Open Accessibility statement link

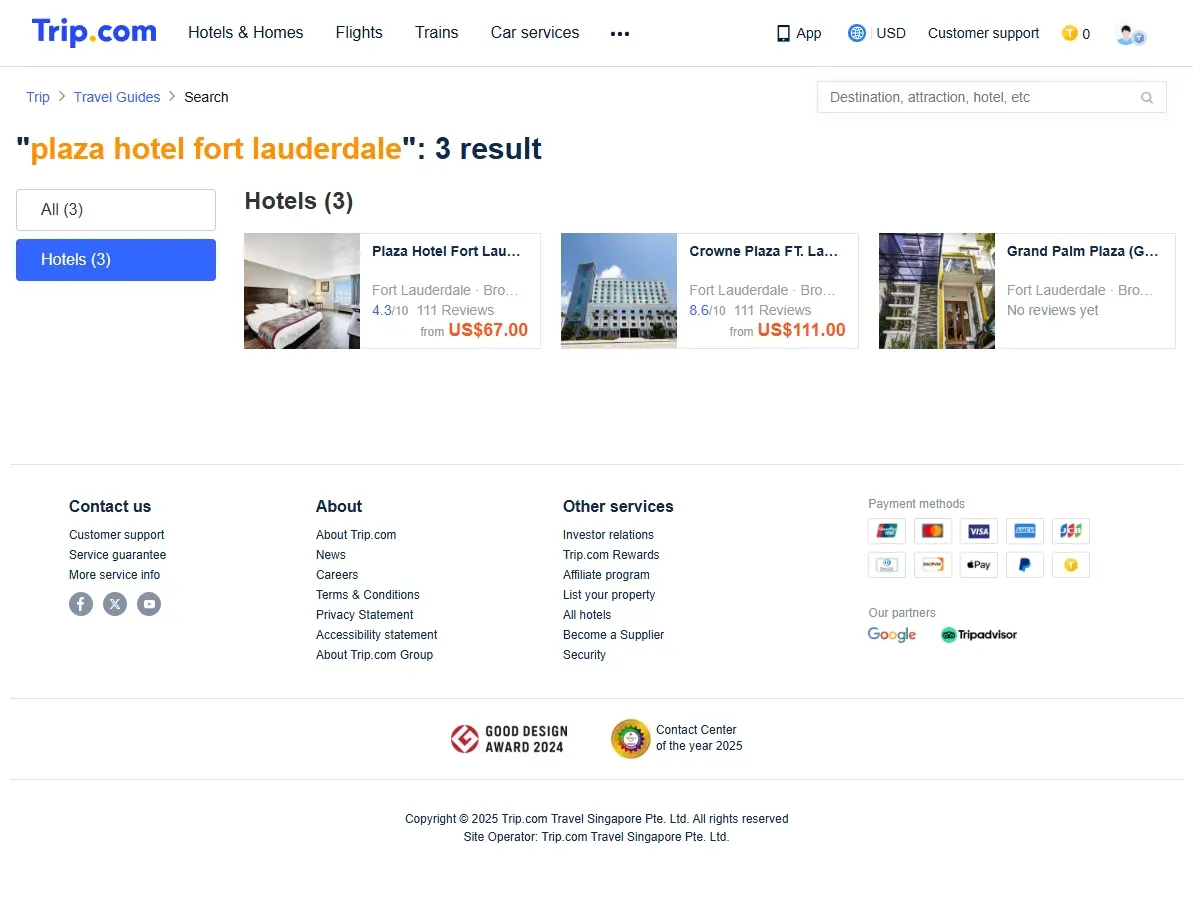(x=377, y=634)
